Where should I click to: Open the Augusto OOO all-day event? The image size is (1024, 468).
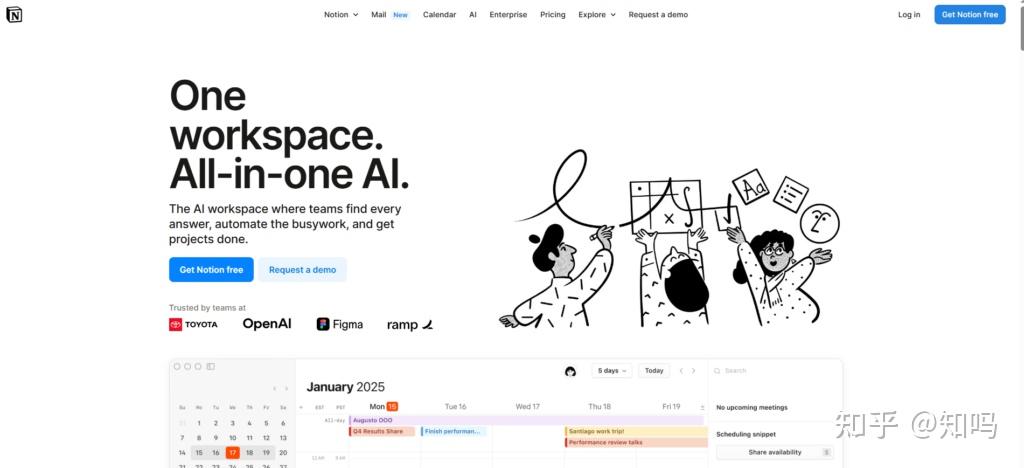coord(526,420)
